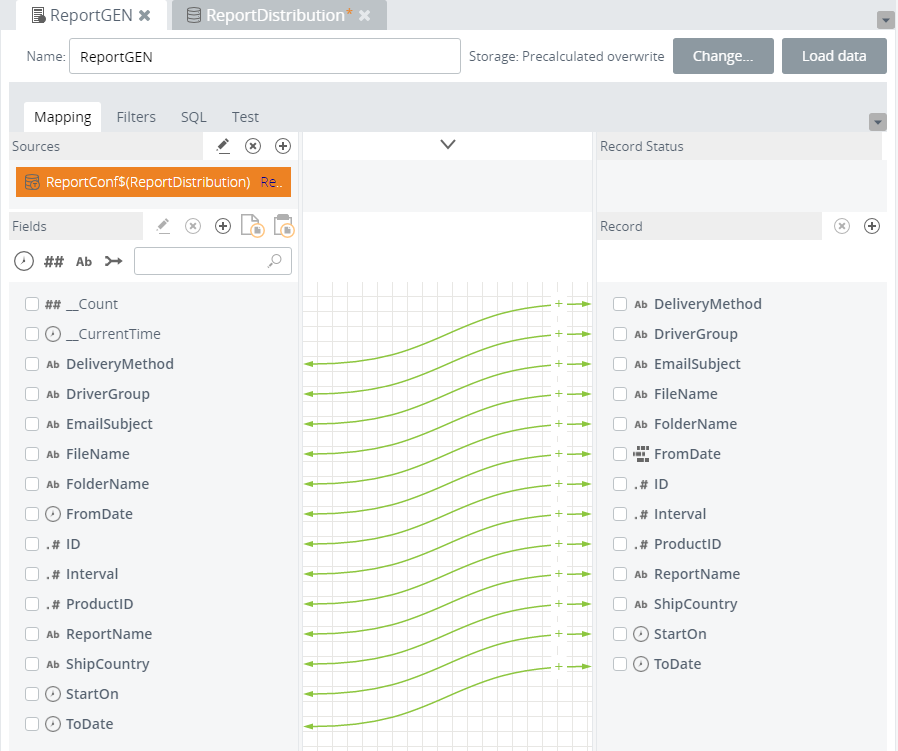898x751 pixels.
Task: Click the copy fields icon
Action: point(252,226)
